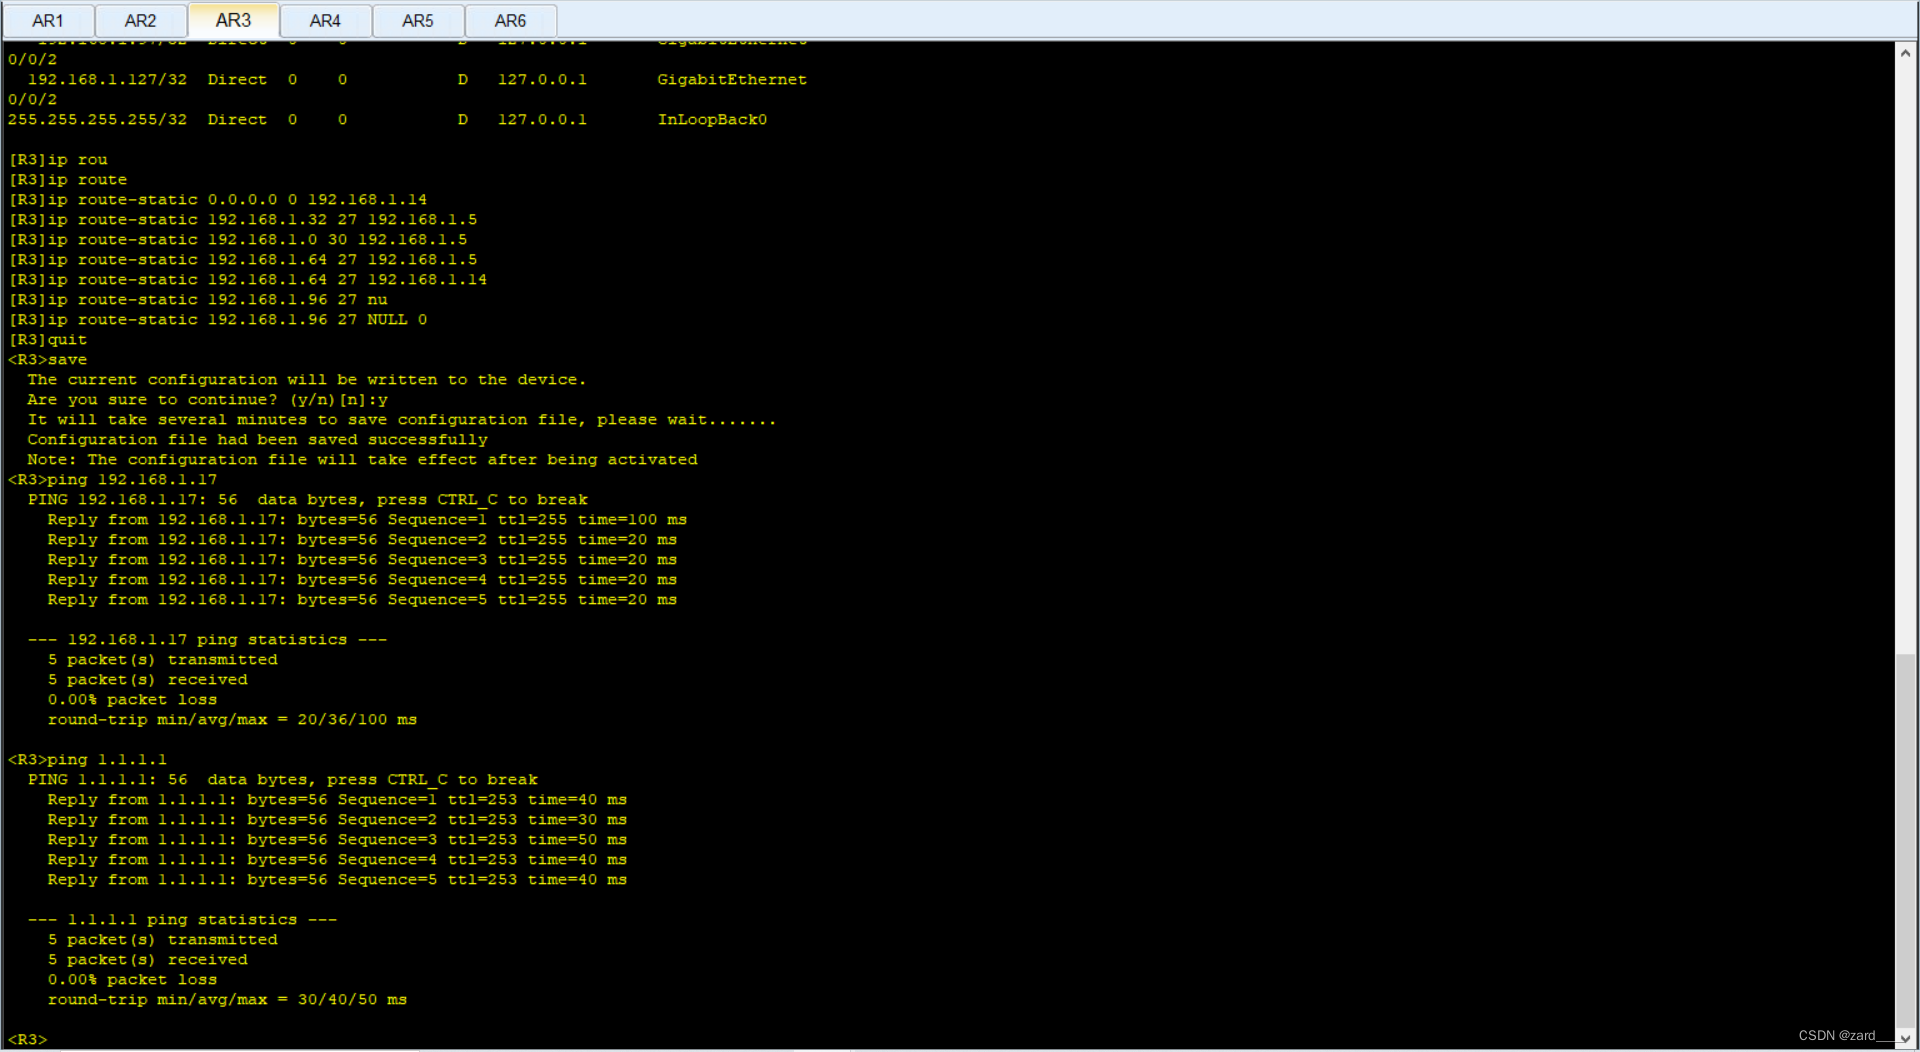Viewport: 1920px width, 1052px height.
Task: Click the scrollbar up arrow
Action: [1906, 53]
